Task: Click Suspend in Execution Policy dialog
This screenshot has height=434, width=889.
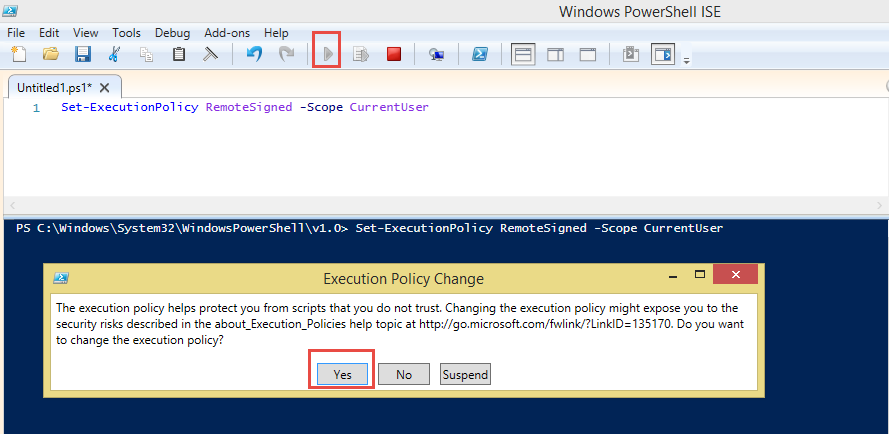Action: coord(465,374)
